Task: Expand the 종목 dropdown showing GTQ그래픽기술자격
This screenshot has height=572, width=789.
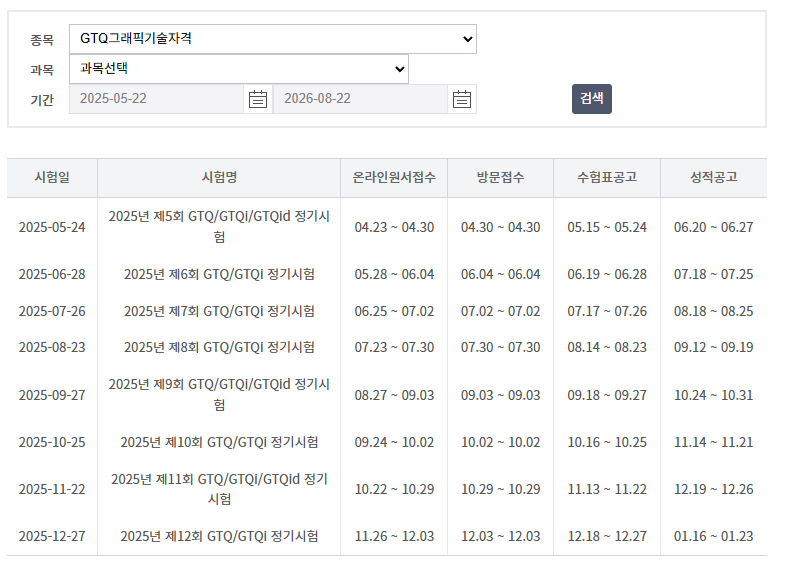Action: point(273,39)
